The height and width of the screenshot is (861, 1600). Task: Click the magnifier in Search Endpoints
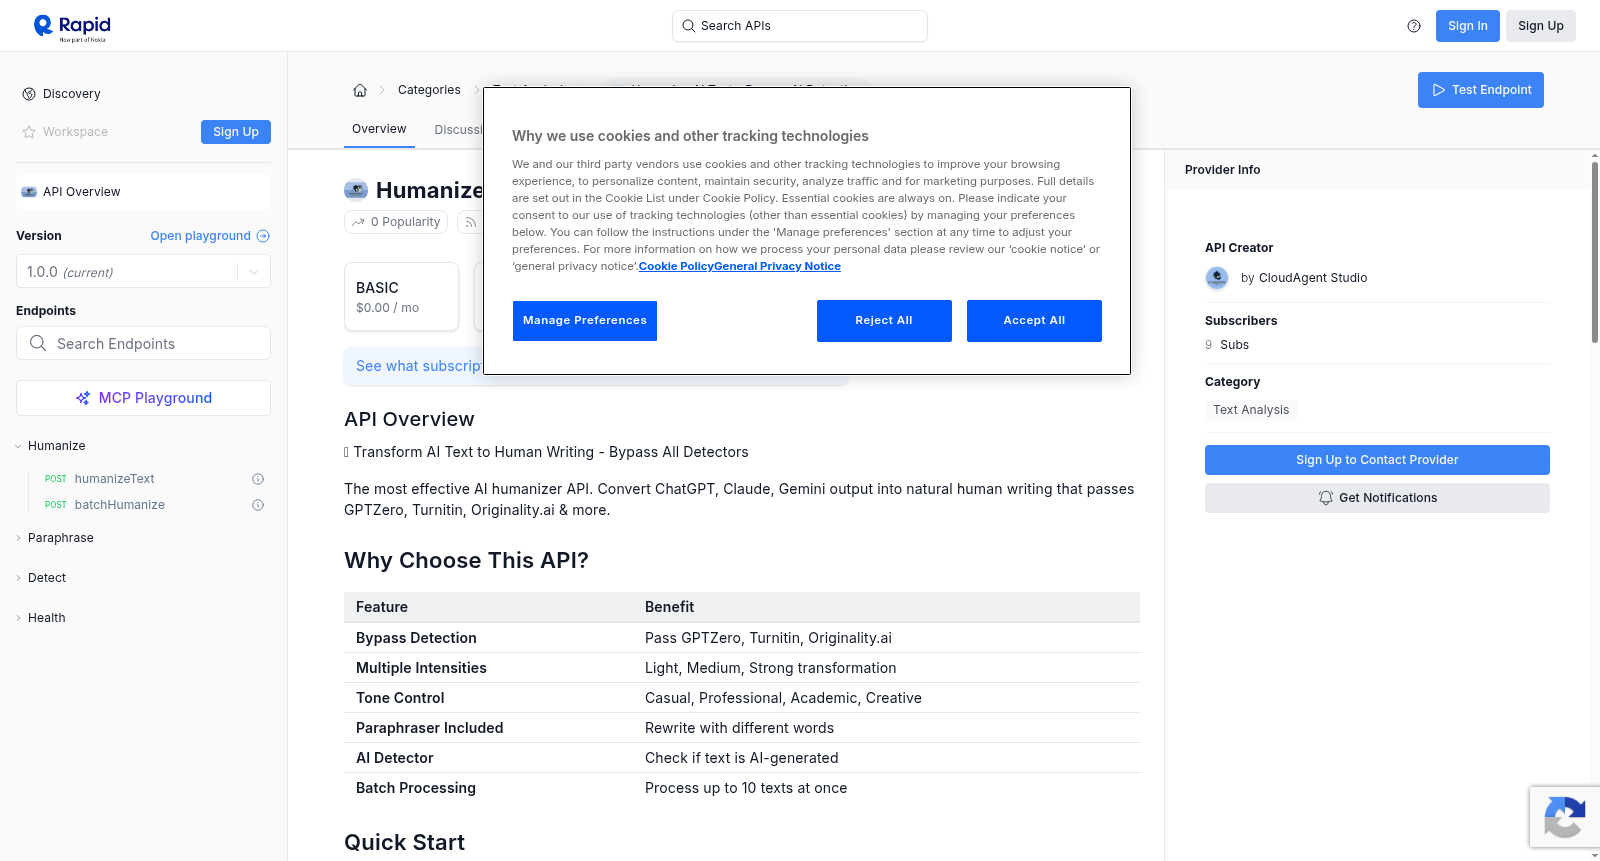coord(38,343)
